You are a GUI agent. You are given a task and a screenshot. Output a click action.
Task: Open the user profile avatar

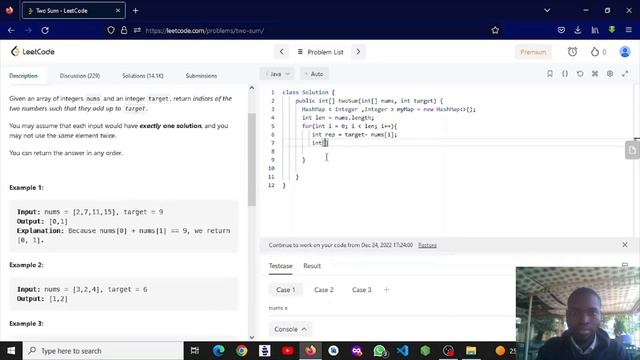tap(624, 51)
